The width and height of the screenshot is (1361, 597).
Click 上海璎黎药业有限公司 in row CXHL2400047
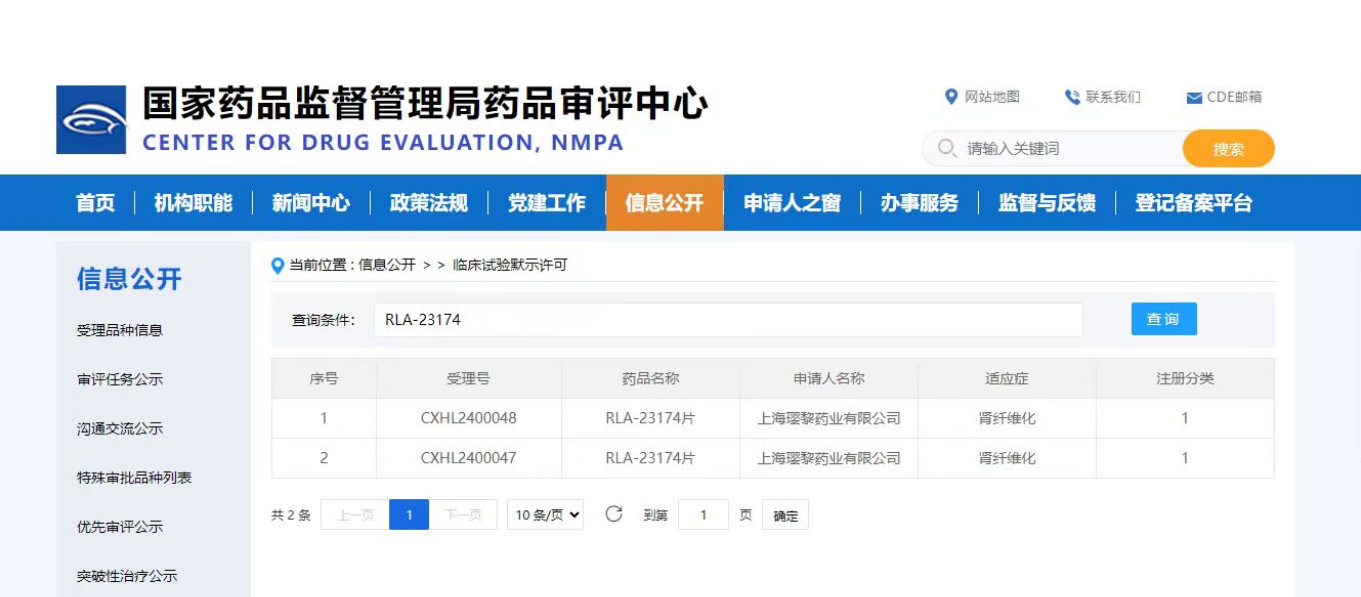(x=829, y=458)
